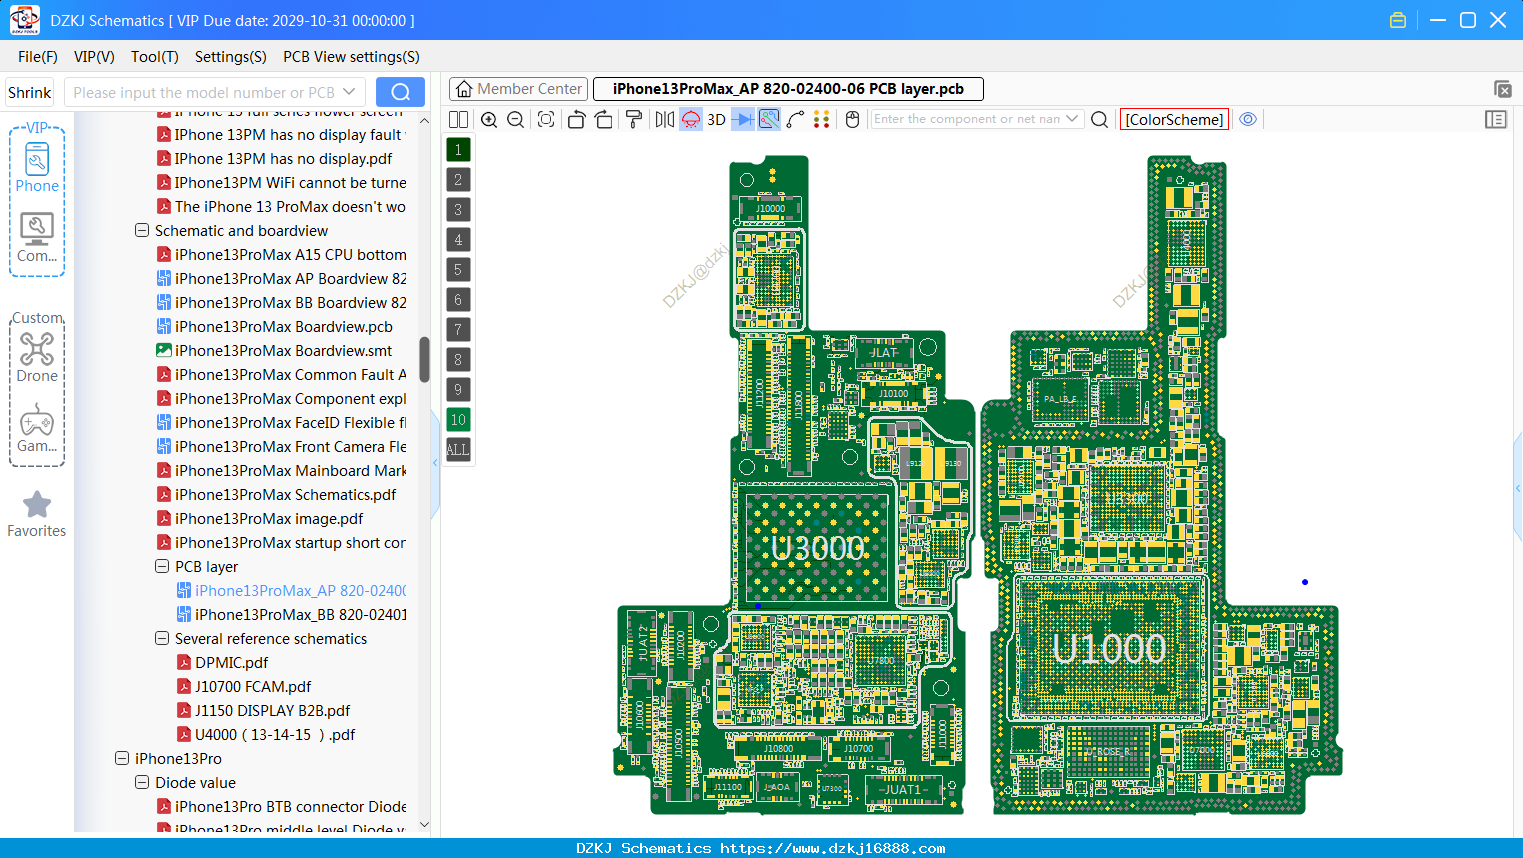Toggle the diode symbol mode
The width and height of the screenshot is (1523, 858).
(x=743, y=119)
